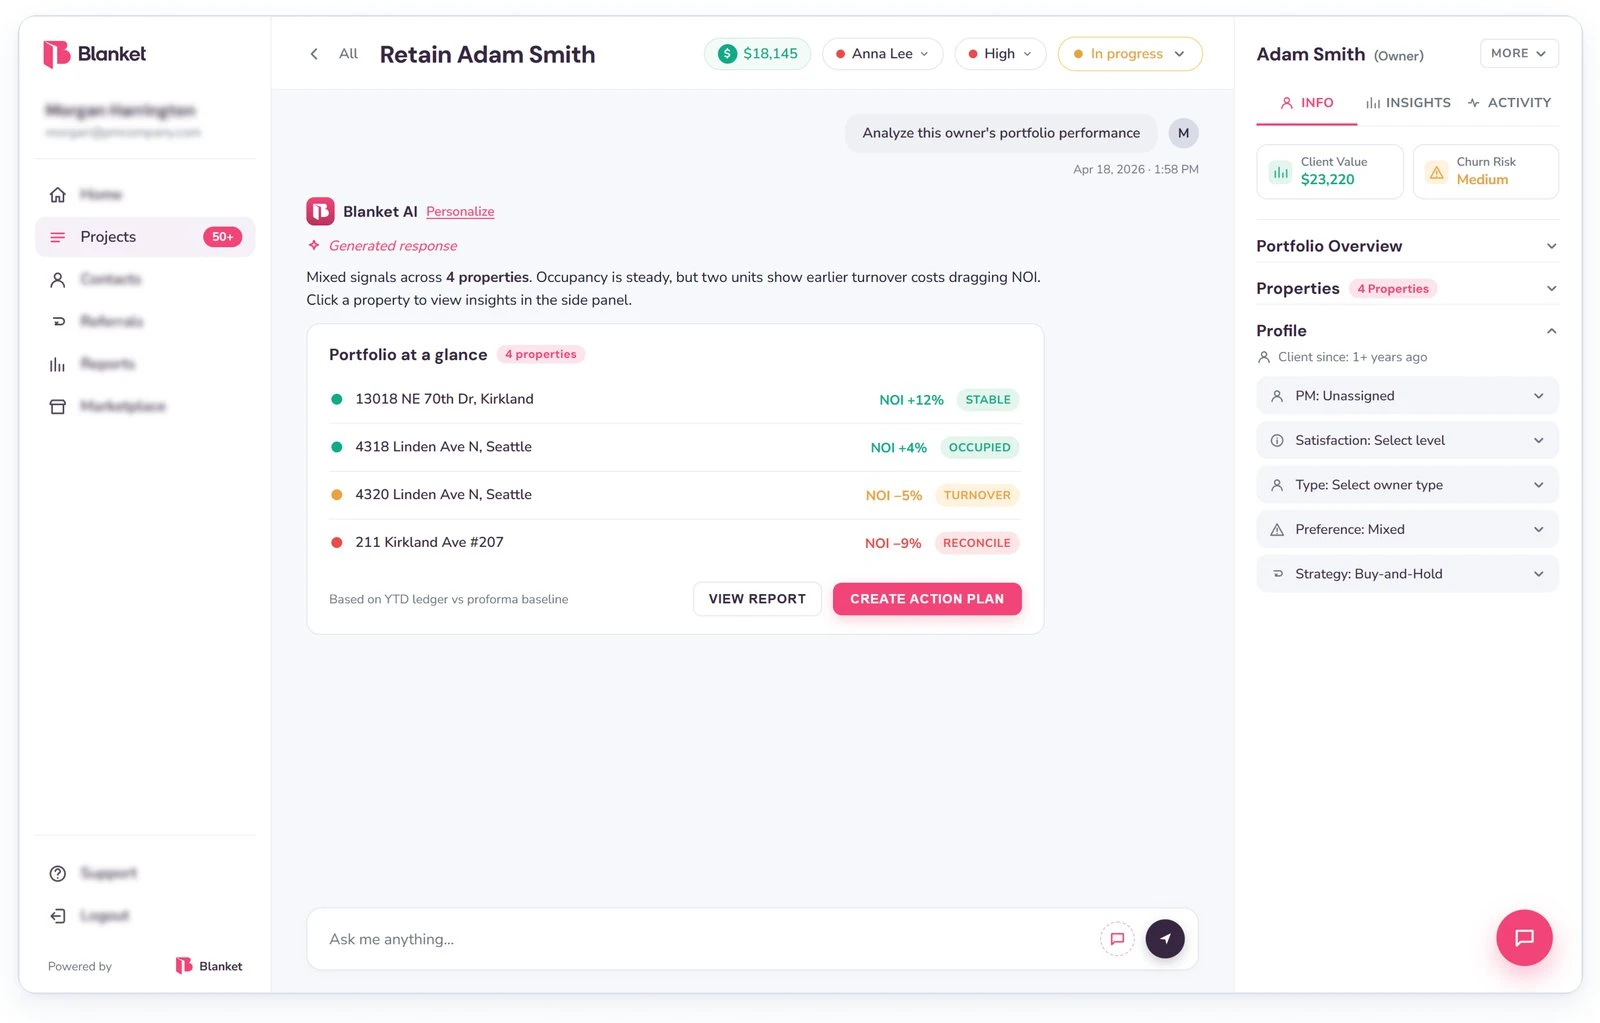Image resolution: width=1600 pixels, height=1023 pixels.
Task: Open the Type: Select owner type dropdown
Action: [1407, 485]
